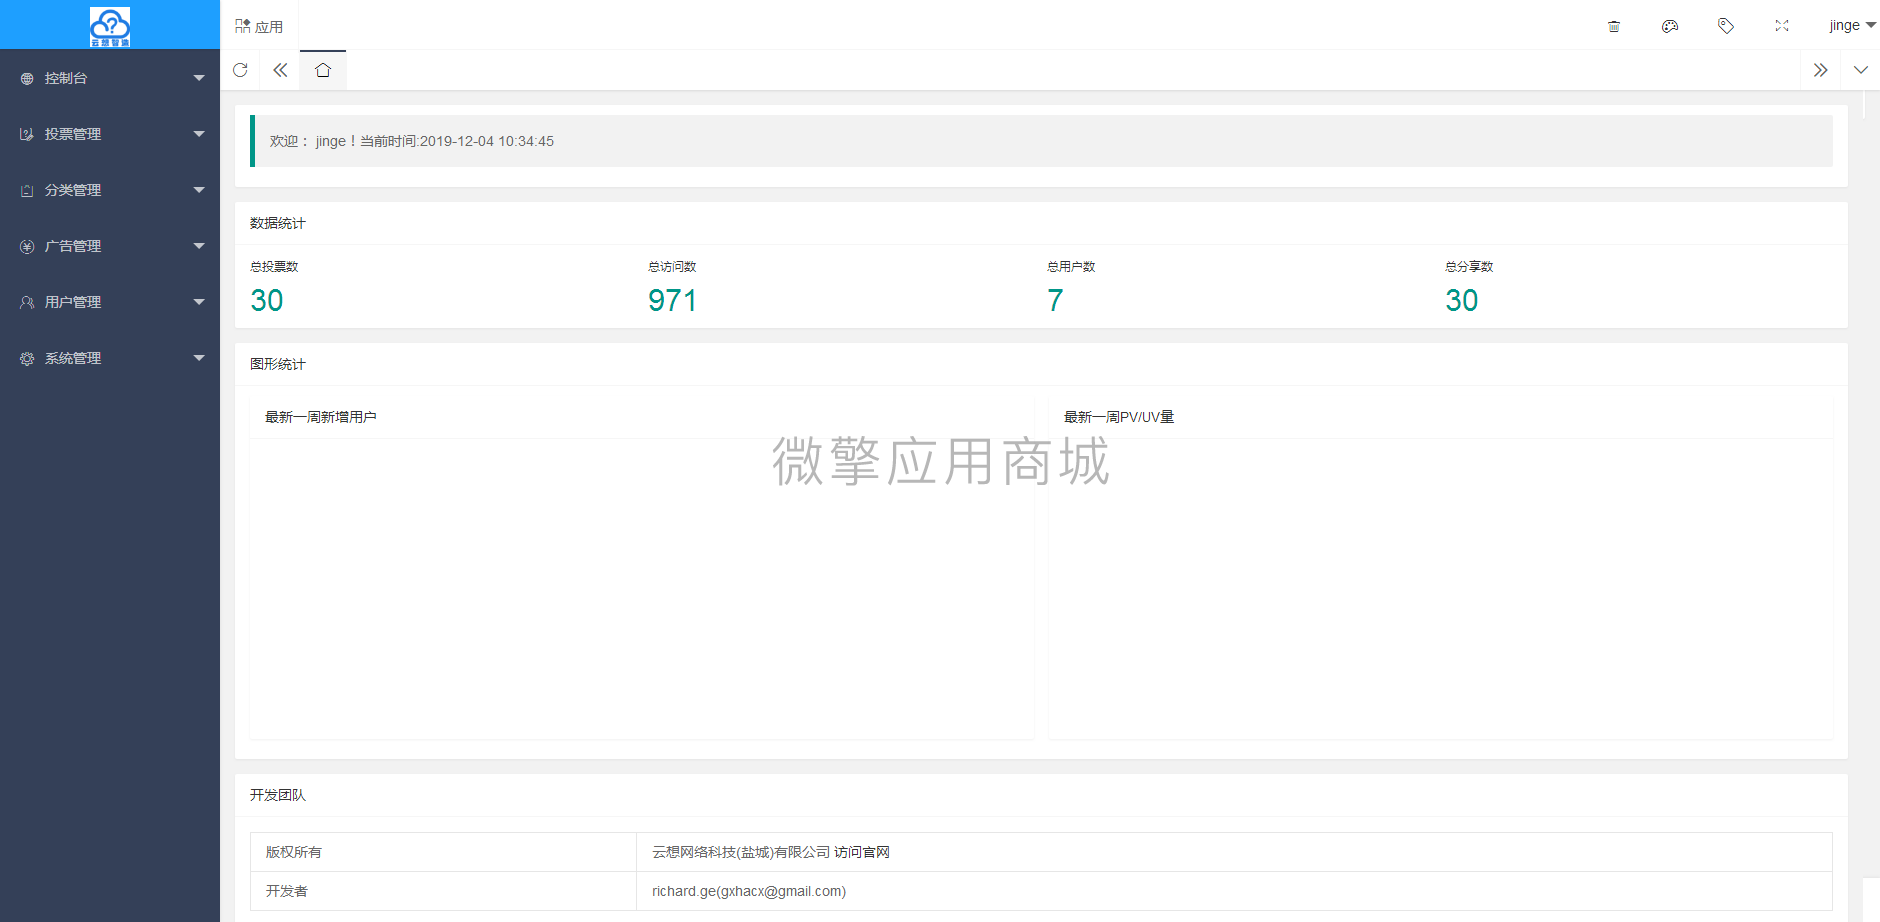This screenshot has height=922, width=1880.
Task: Click the 总访问数 label
Action: (672, 266)
